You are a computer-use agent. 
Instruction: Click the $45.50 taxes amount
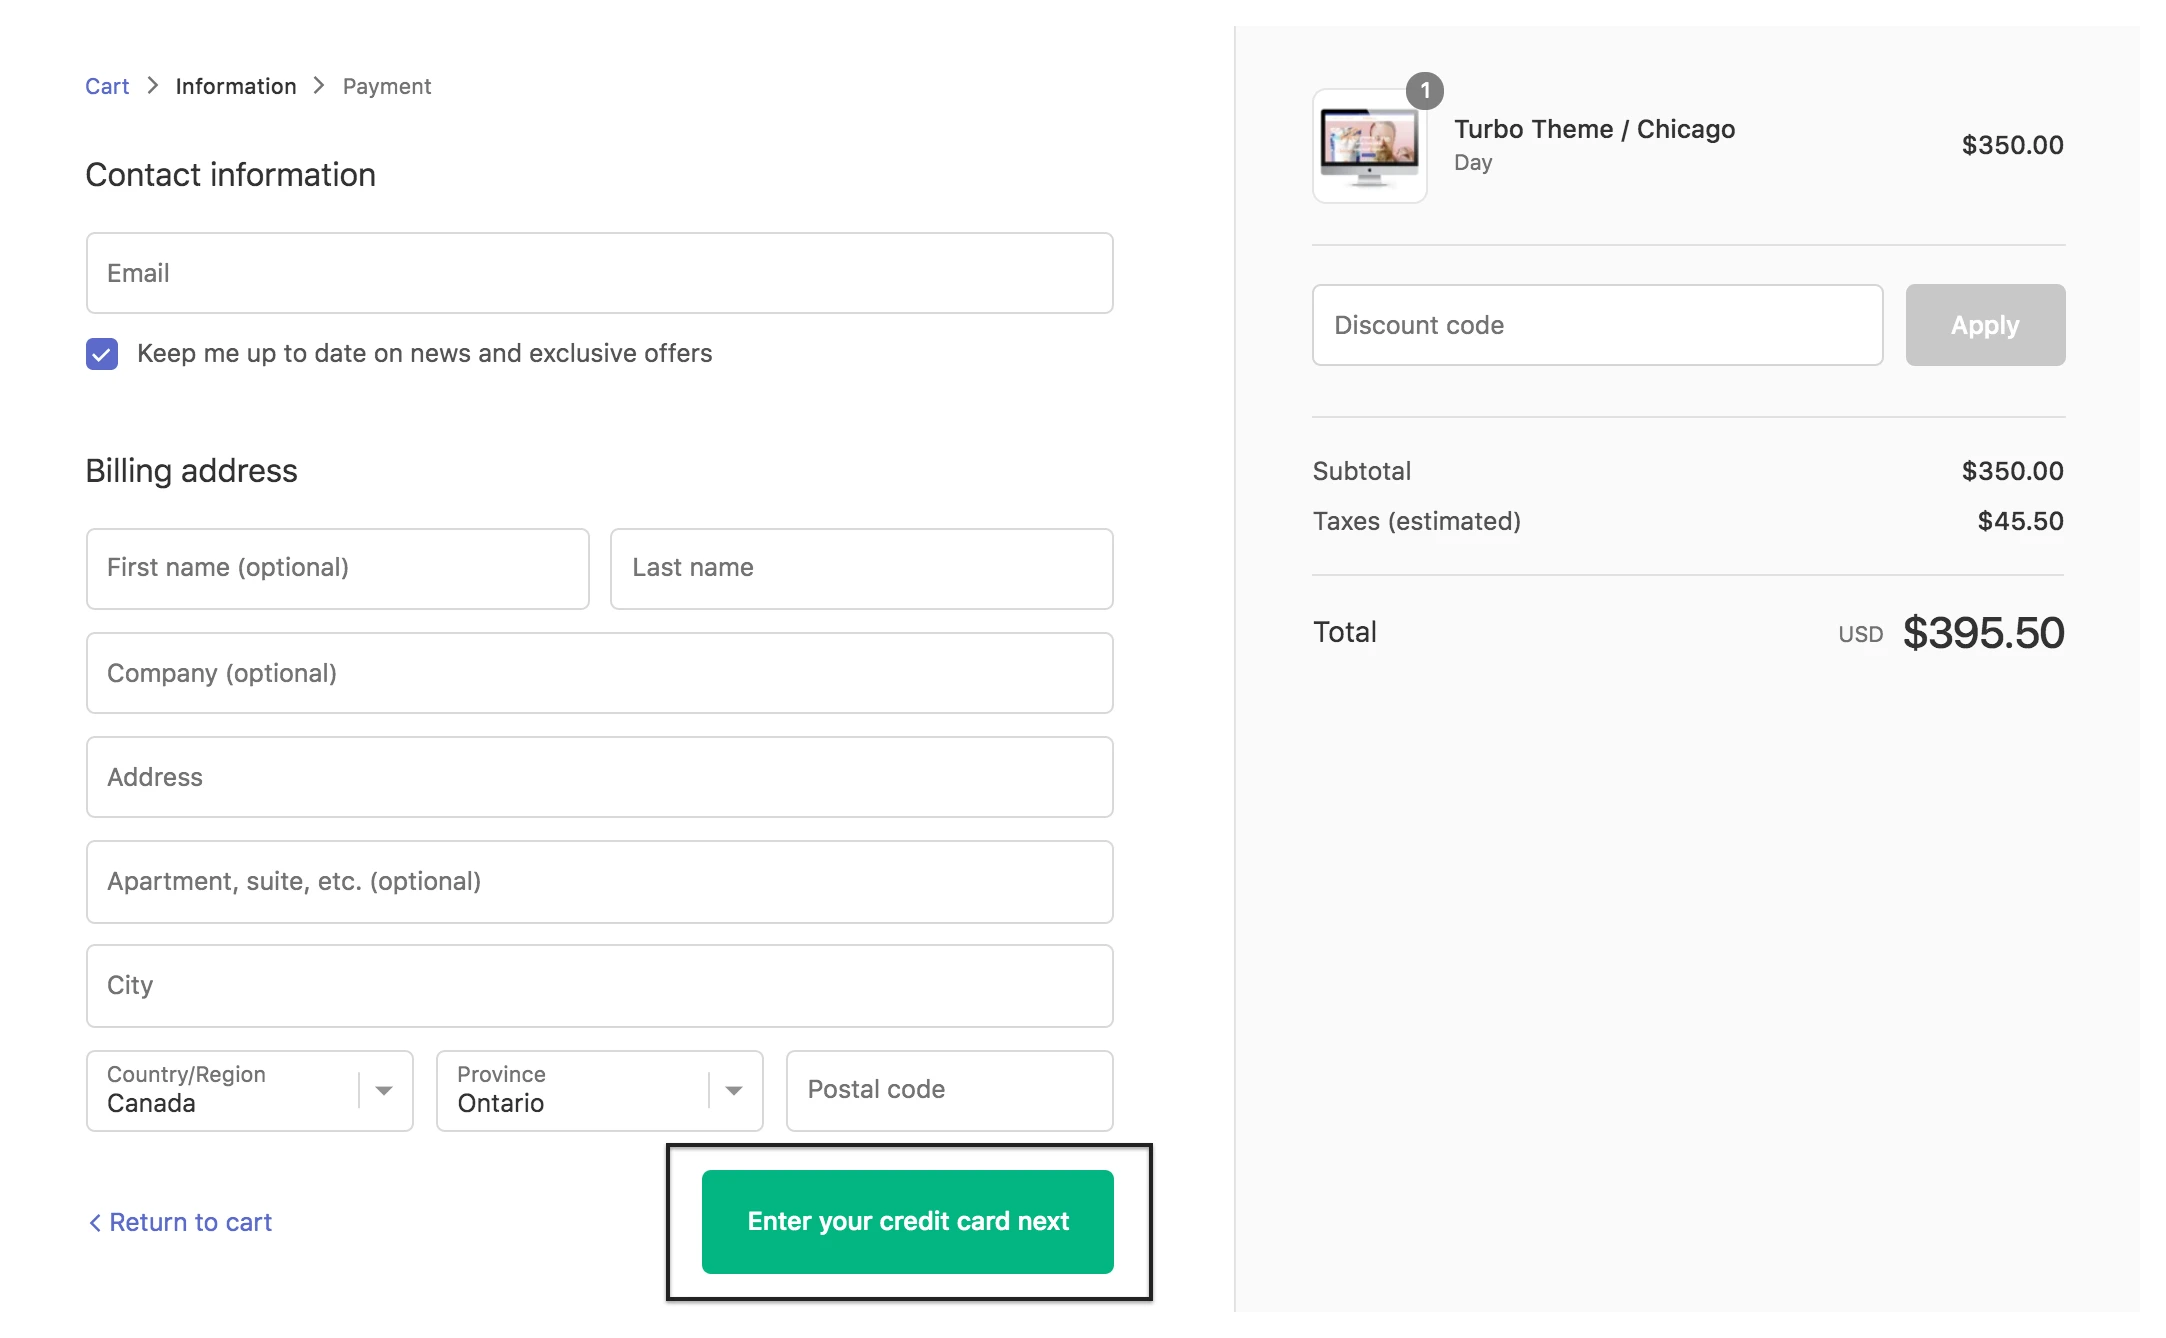pyautogui.click(x=2020, y=521)
